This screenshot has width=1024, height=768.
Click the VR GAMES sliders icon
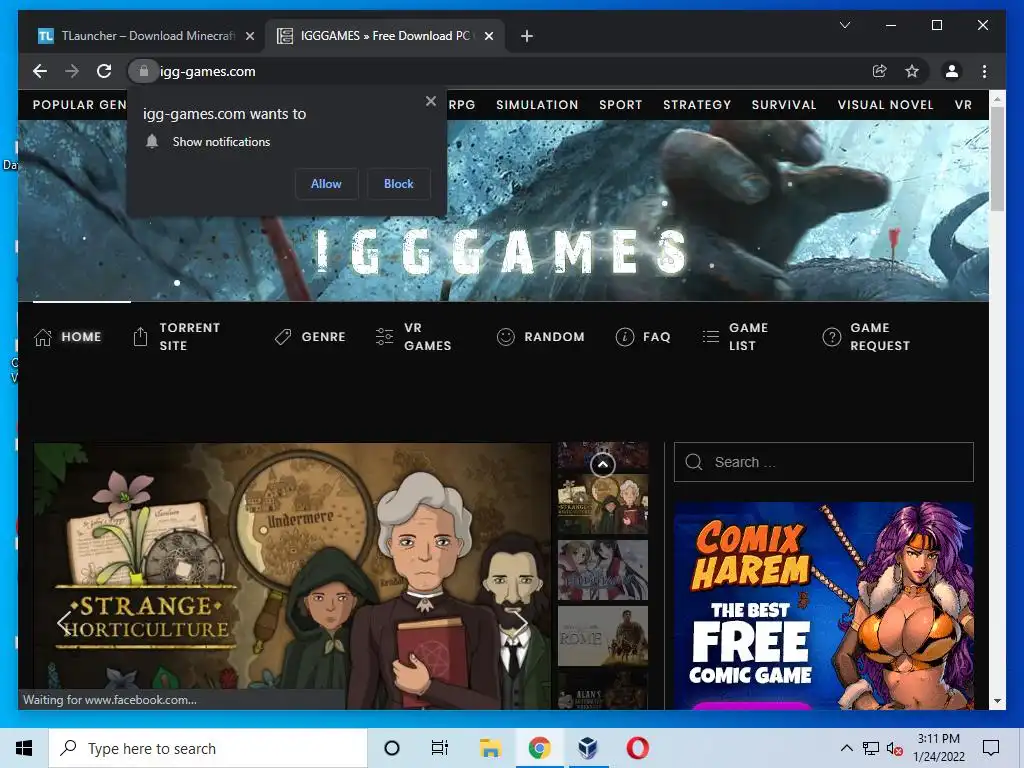[385, 336]
